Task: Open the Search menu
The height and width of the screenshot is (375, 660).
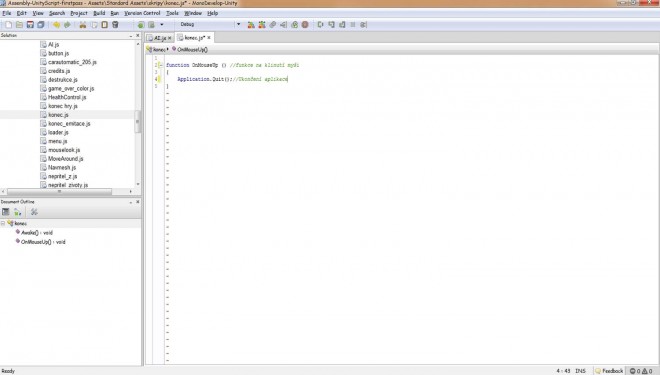Action: point(57,13)
